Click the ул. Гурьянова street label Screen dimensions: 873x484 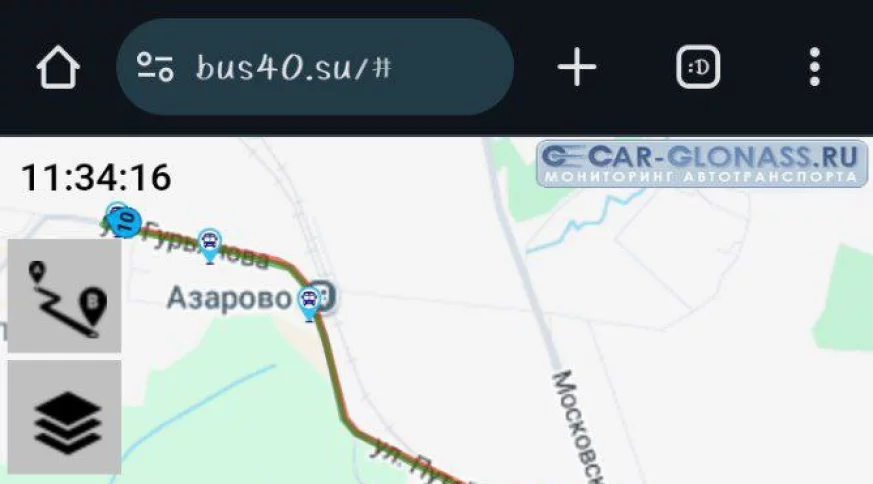pos(195,245)
